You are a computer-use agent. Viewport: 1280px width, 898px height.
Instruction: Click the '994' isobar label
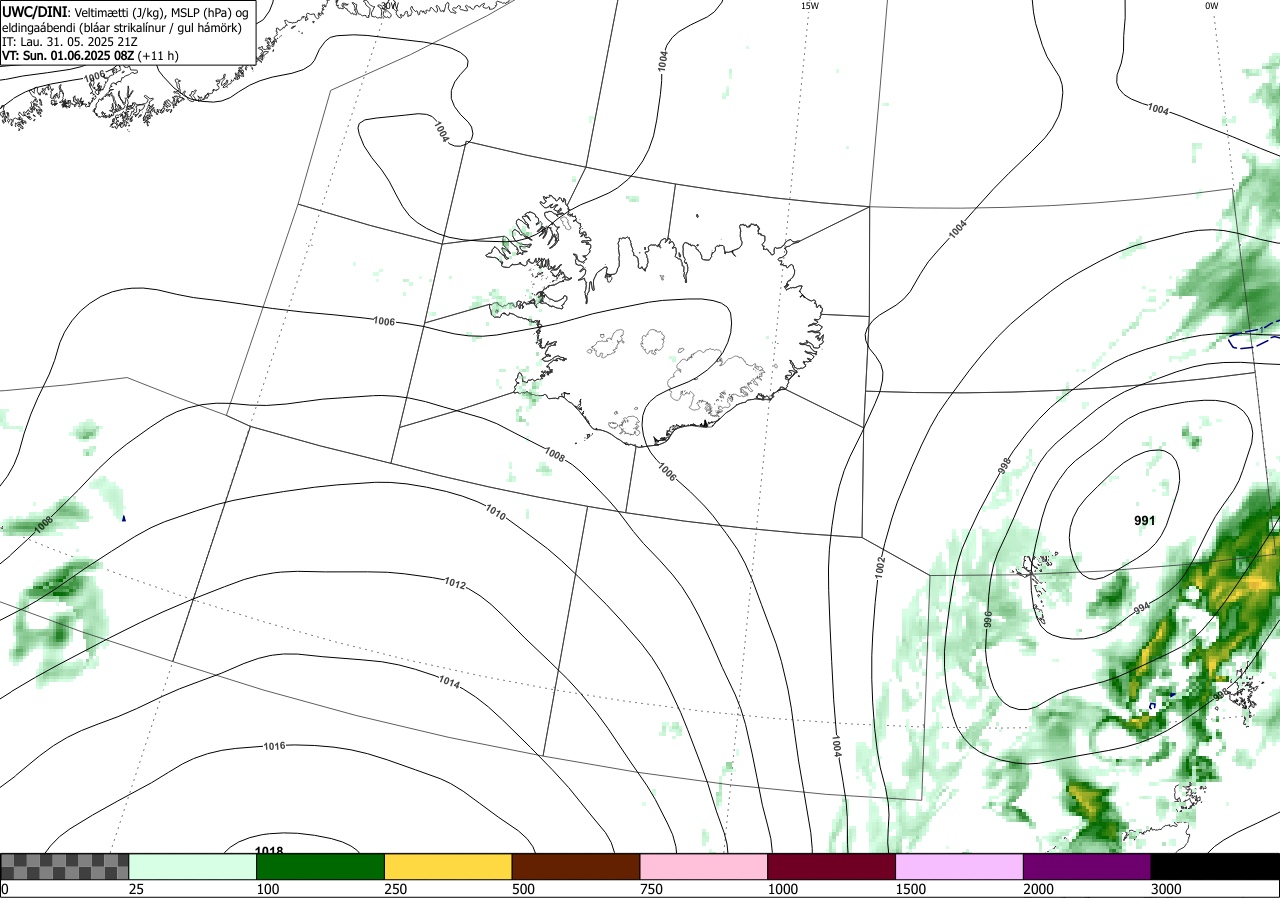click(1141, 608)
